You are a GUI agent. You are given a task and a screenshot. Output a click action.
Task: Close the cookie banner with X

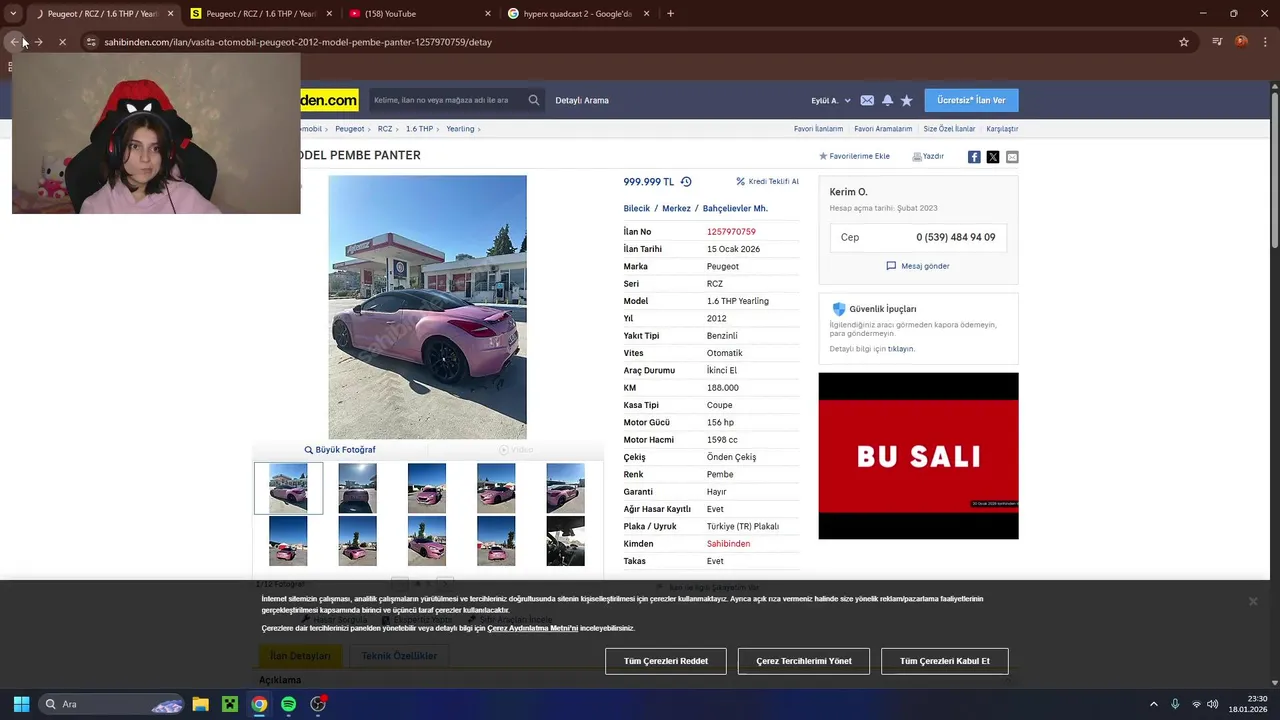click(x=1252, y=601)
